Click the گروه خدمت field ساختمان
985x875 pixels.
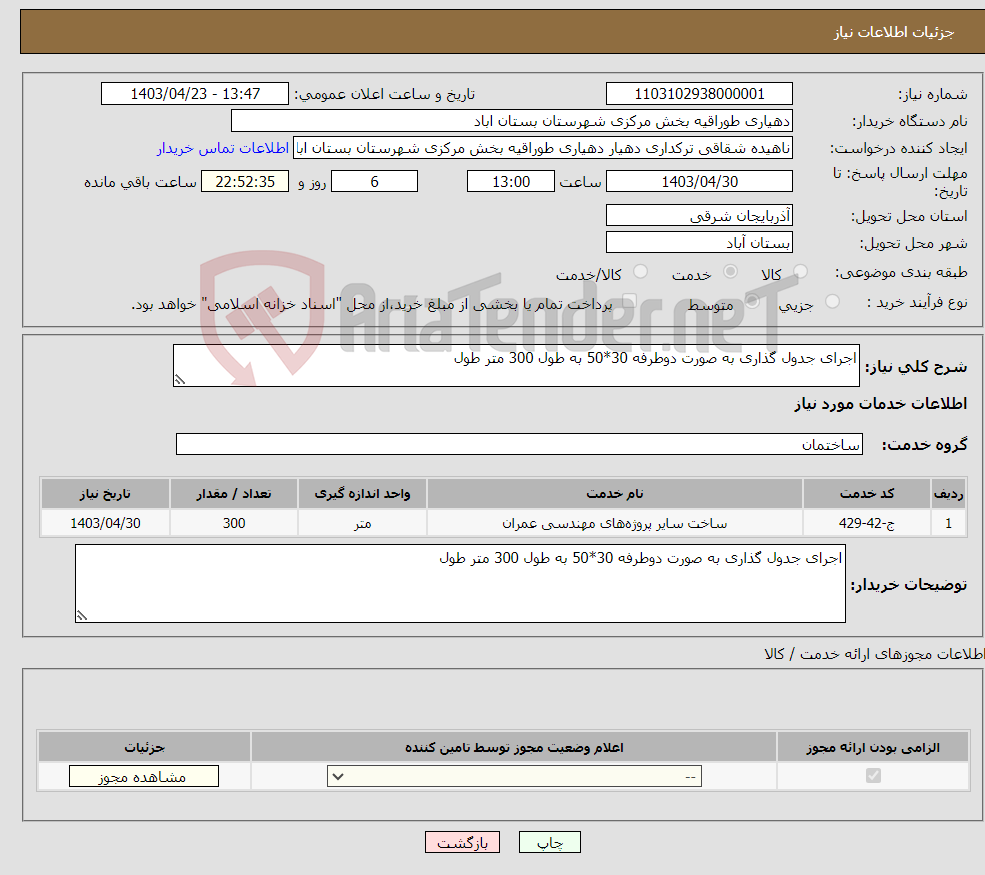click(x=519, y=444)
